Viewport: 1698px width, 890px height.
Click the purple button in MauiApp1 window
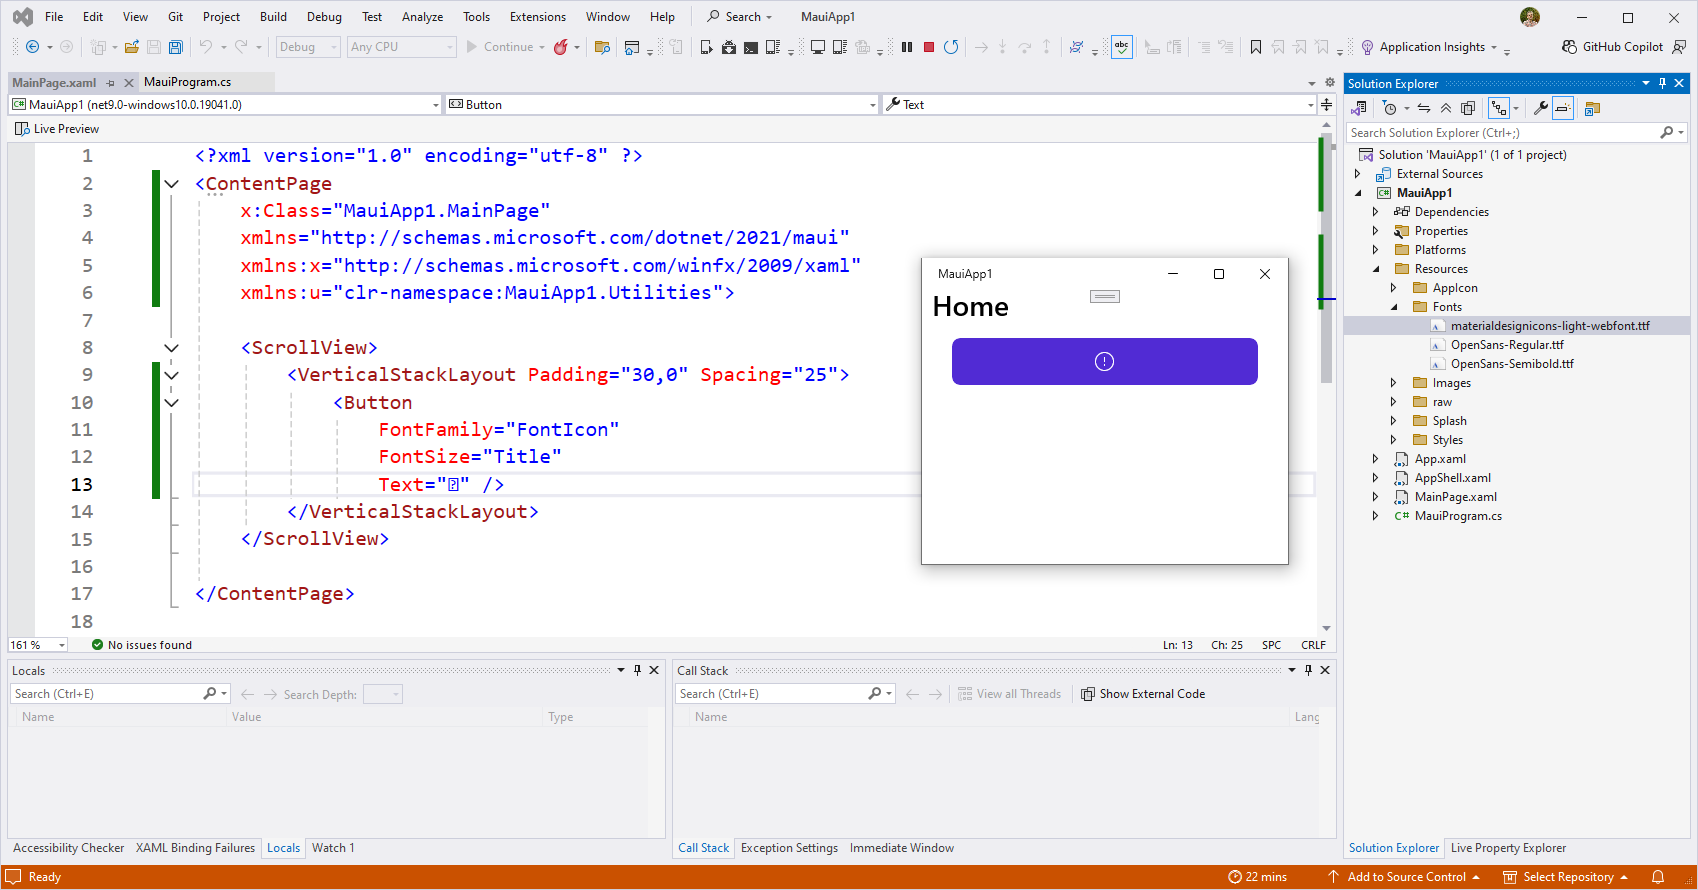(x=1104, y=361)
